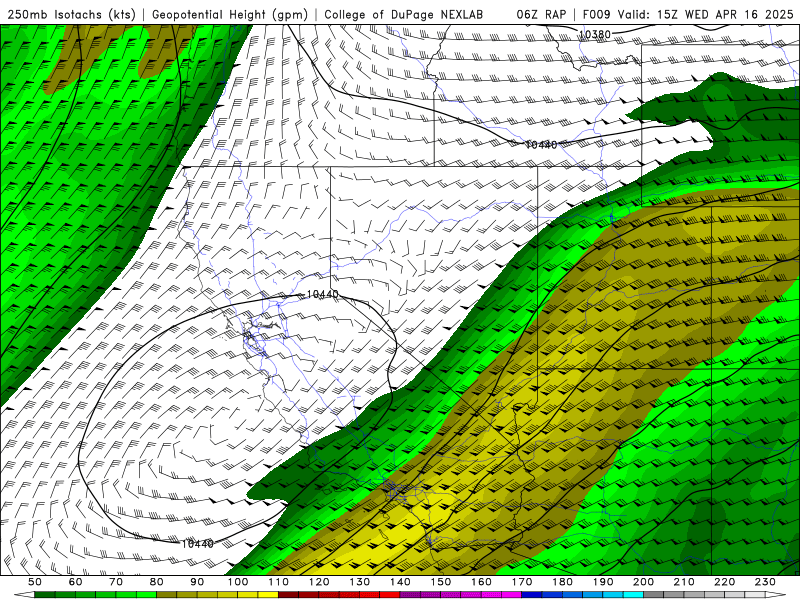The height and width of the screenshot is (600, 800).
Task: Click the 'Geopotential Height (gpm)' title text
Action: point(230,15)
